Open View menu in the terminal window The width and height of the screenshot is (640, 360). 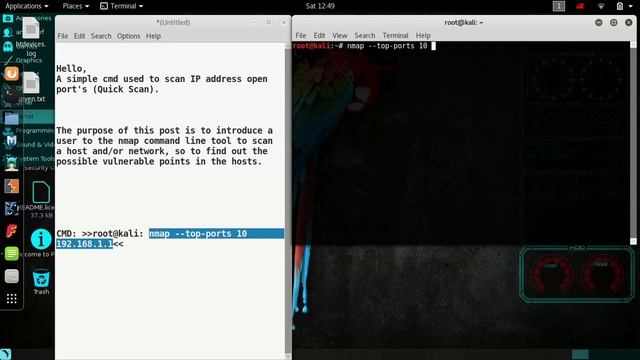click(x=340, y=36)
